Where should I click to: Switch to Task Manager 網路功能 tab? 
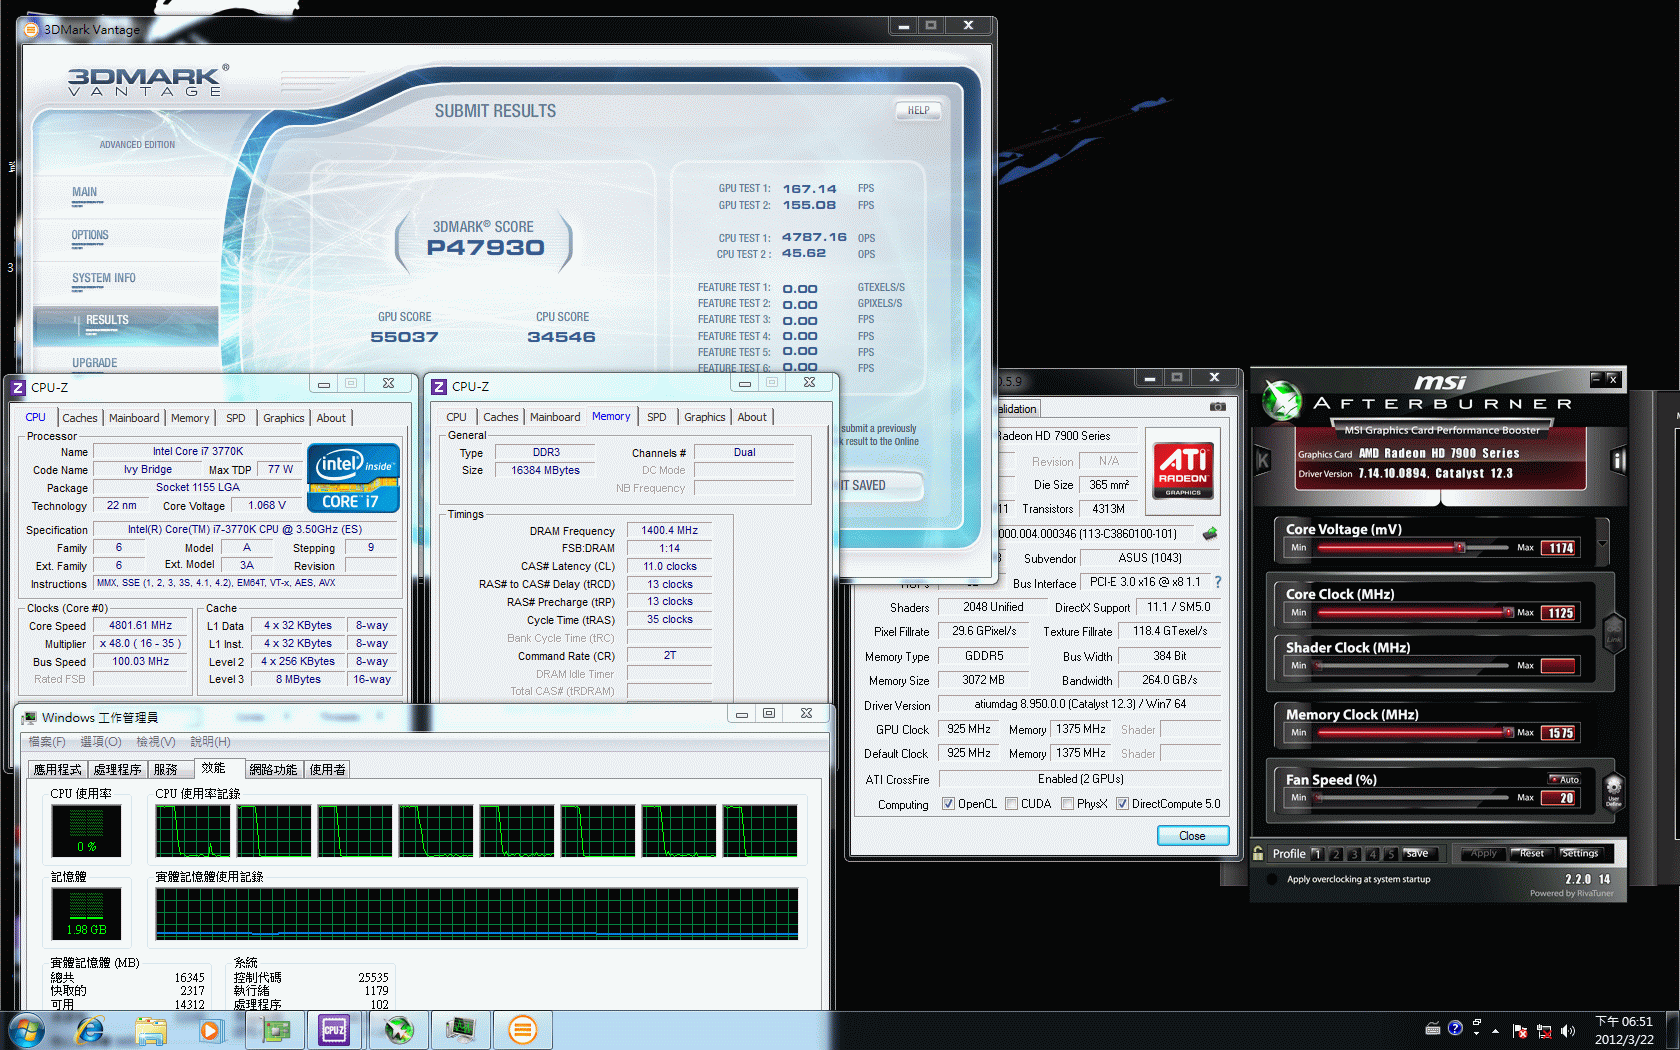pyautogui.click(x=273, y=769)
